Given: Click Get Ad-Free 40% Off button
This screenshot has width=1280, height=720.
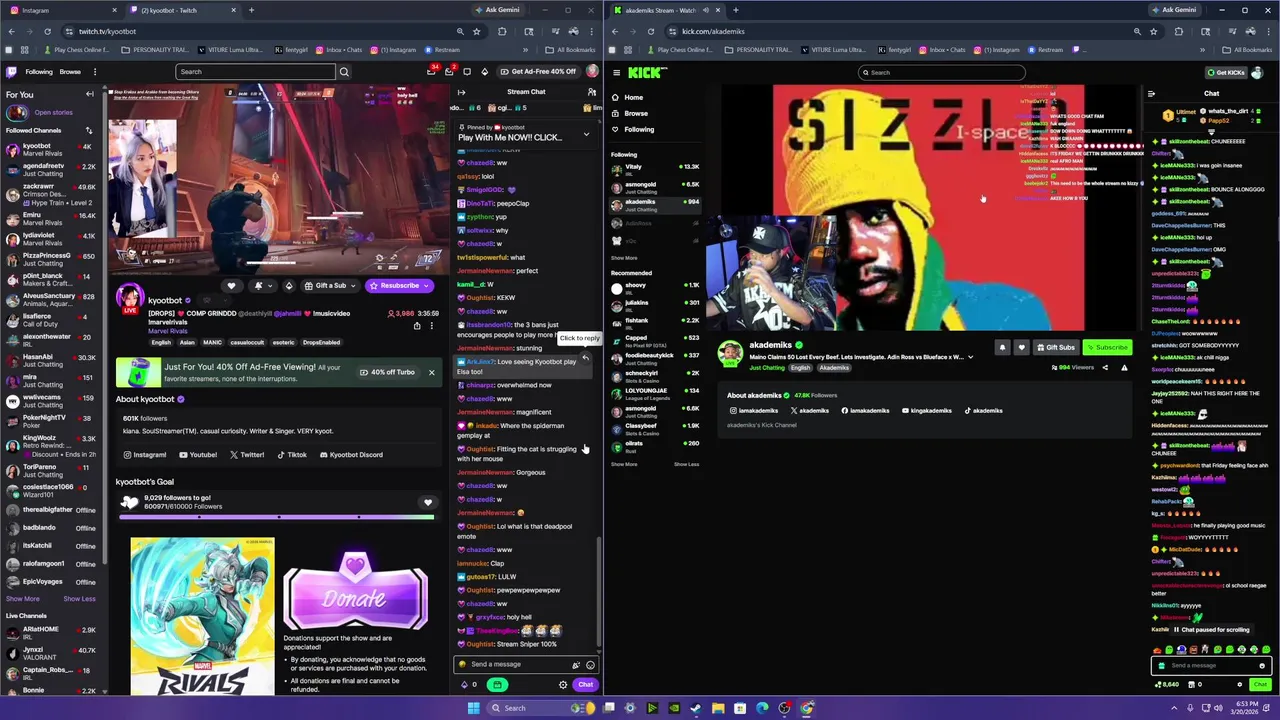Looking at the screenshot, I should [538, 71].
